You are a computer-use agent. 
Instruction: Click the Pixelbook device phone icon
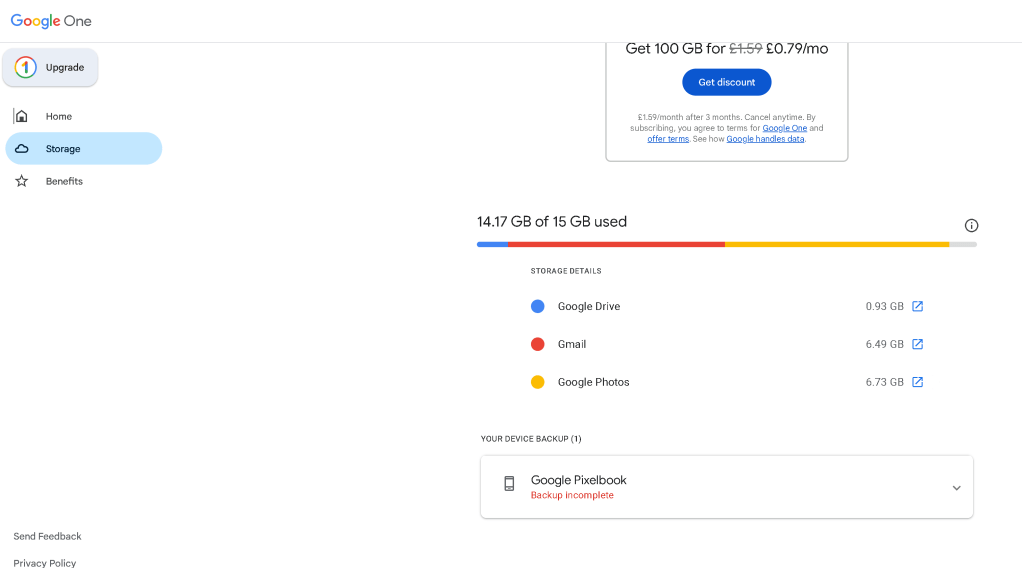click(509, 483)
